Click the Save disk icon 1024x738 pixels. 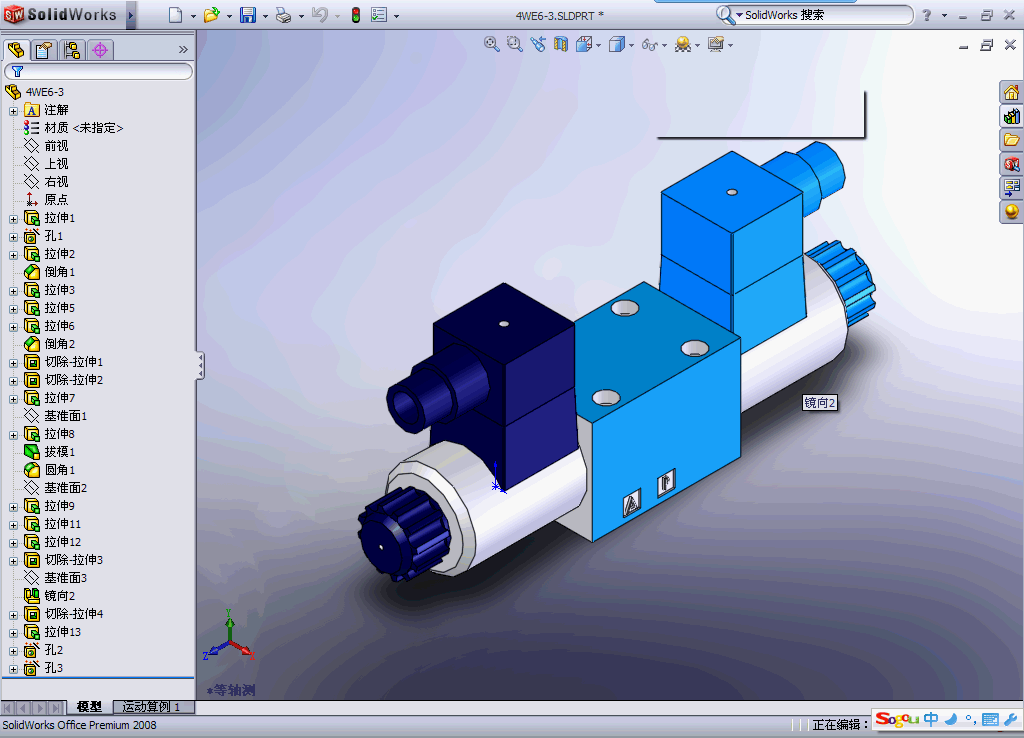coord(248,15)
